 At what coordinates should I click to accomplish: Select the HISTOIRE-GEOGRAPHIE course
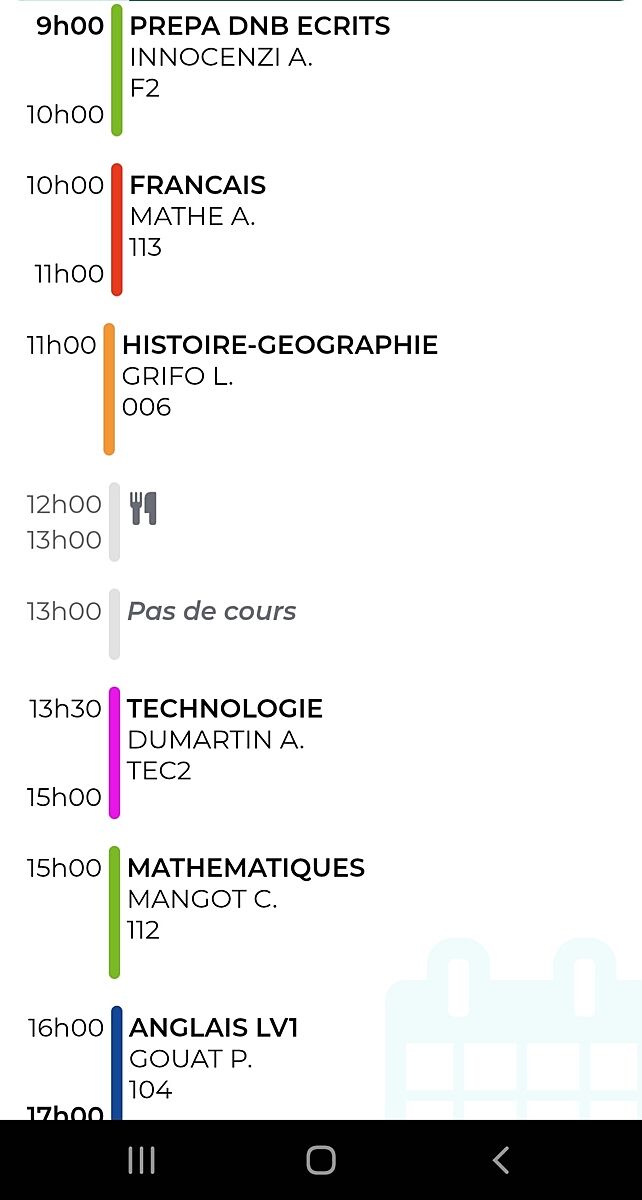280,346
